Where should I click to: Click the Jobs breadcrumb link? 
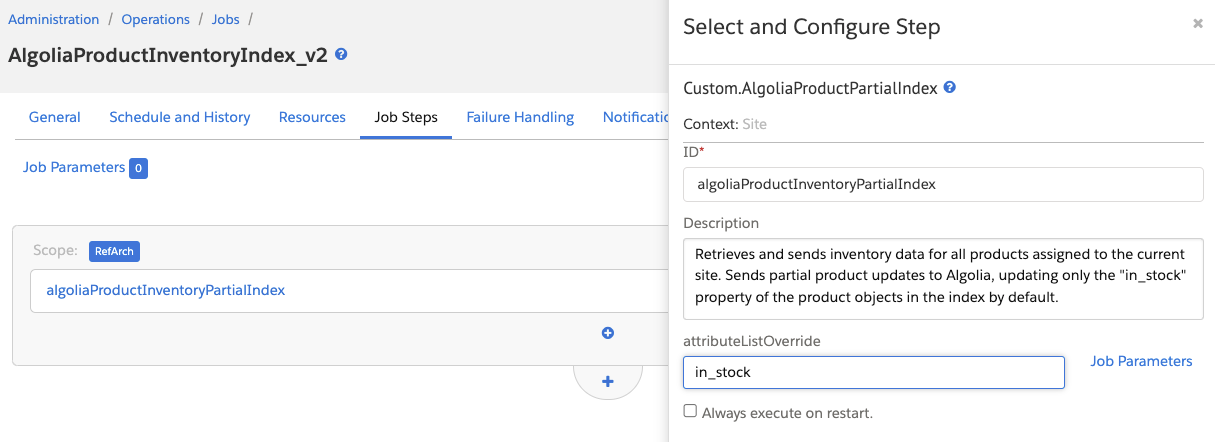coord(225,19)
